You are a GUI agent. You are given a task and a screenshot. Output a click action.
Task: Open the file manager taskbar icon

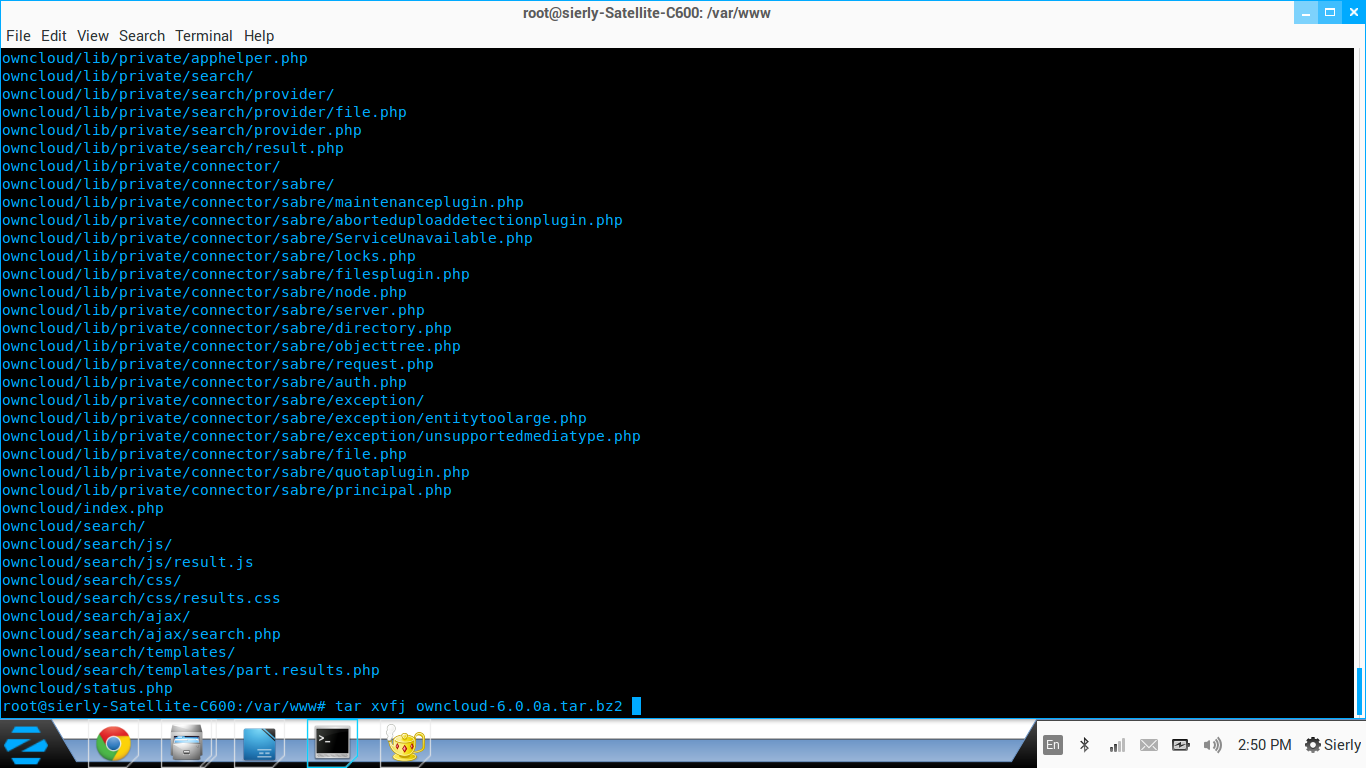pyautogui.click(x=187, y=745)
